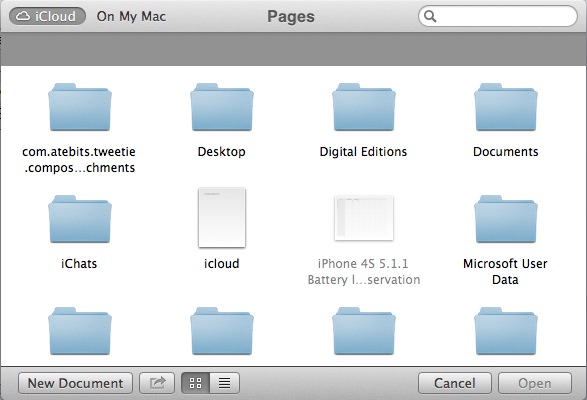Click the Share arrow button
This screenshot has width=587, height=400.
[x=157, y=383]
